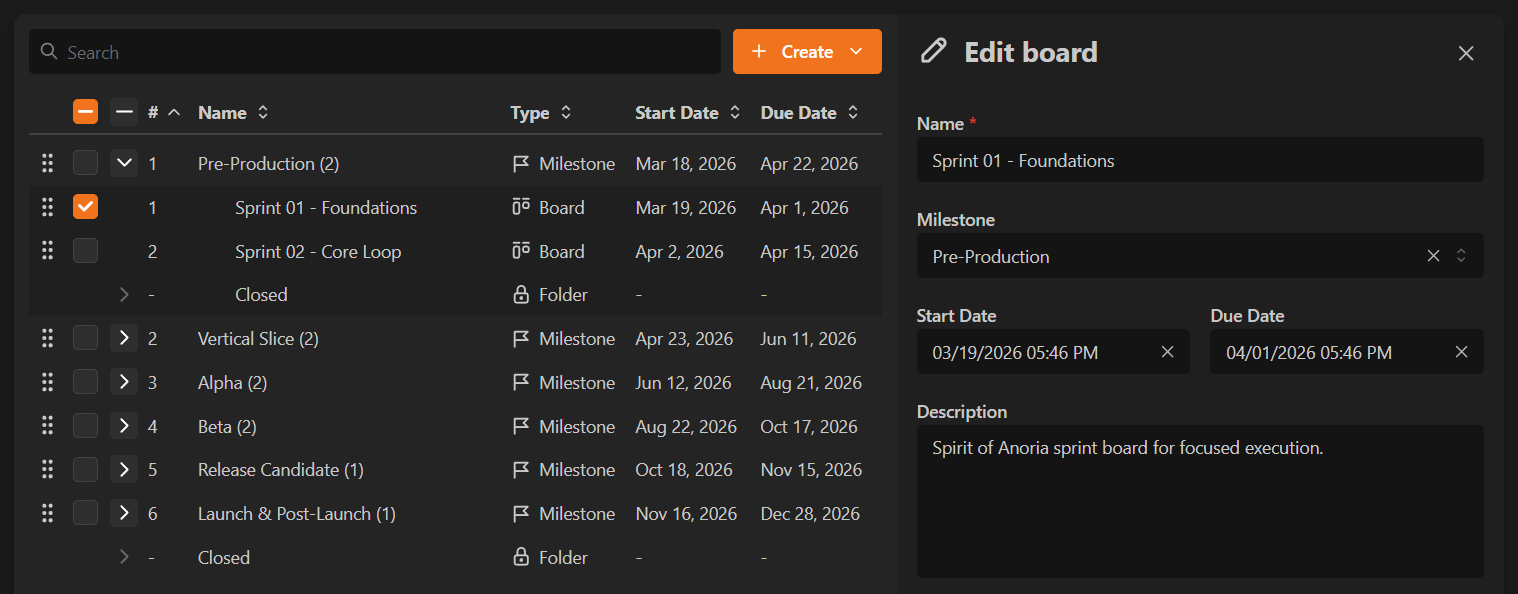Toggle the select-all header checkbox

pos(85,112)
